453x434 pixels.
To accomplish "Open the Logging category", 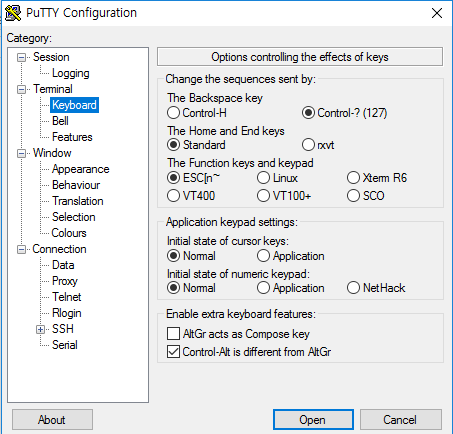I will click(x=71, y=73).
